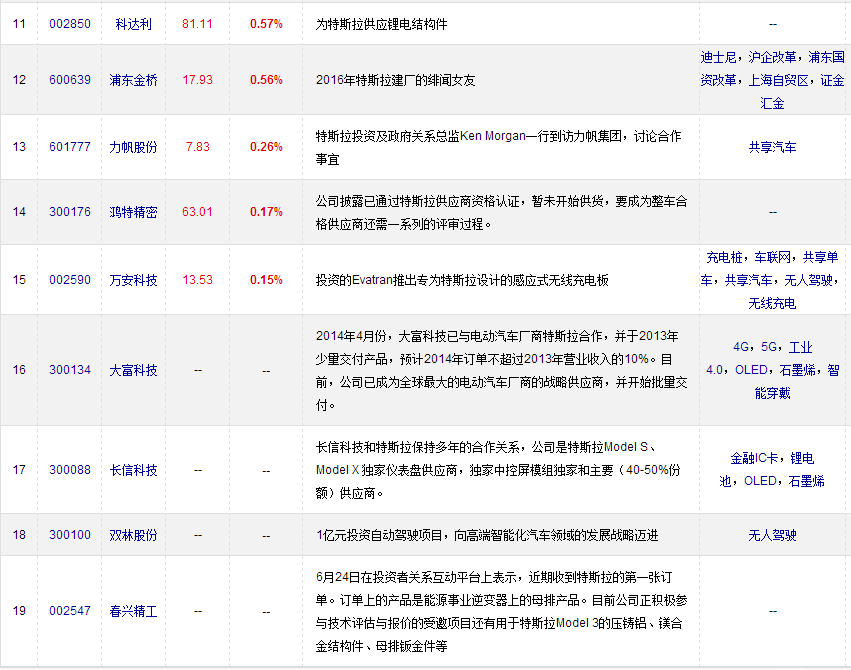Open 车联网 concept link

[x=772, y=257]
